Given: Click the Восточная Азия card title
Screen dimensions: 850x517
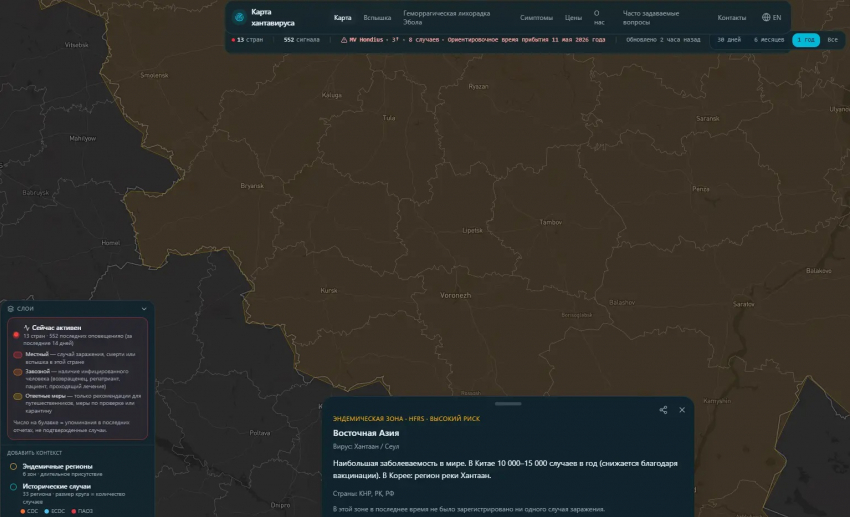Looking at the screenshot, I should (x=366, y=433).
